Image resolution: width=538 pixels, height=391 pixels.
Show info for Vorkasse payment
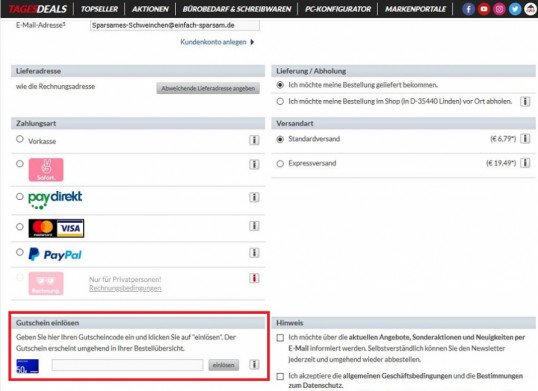coord(254,140)
